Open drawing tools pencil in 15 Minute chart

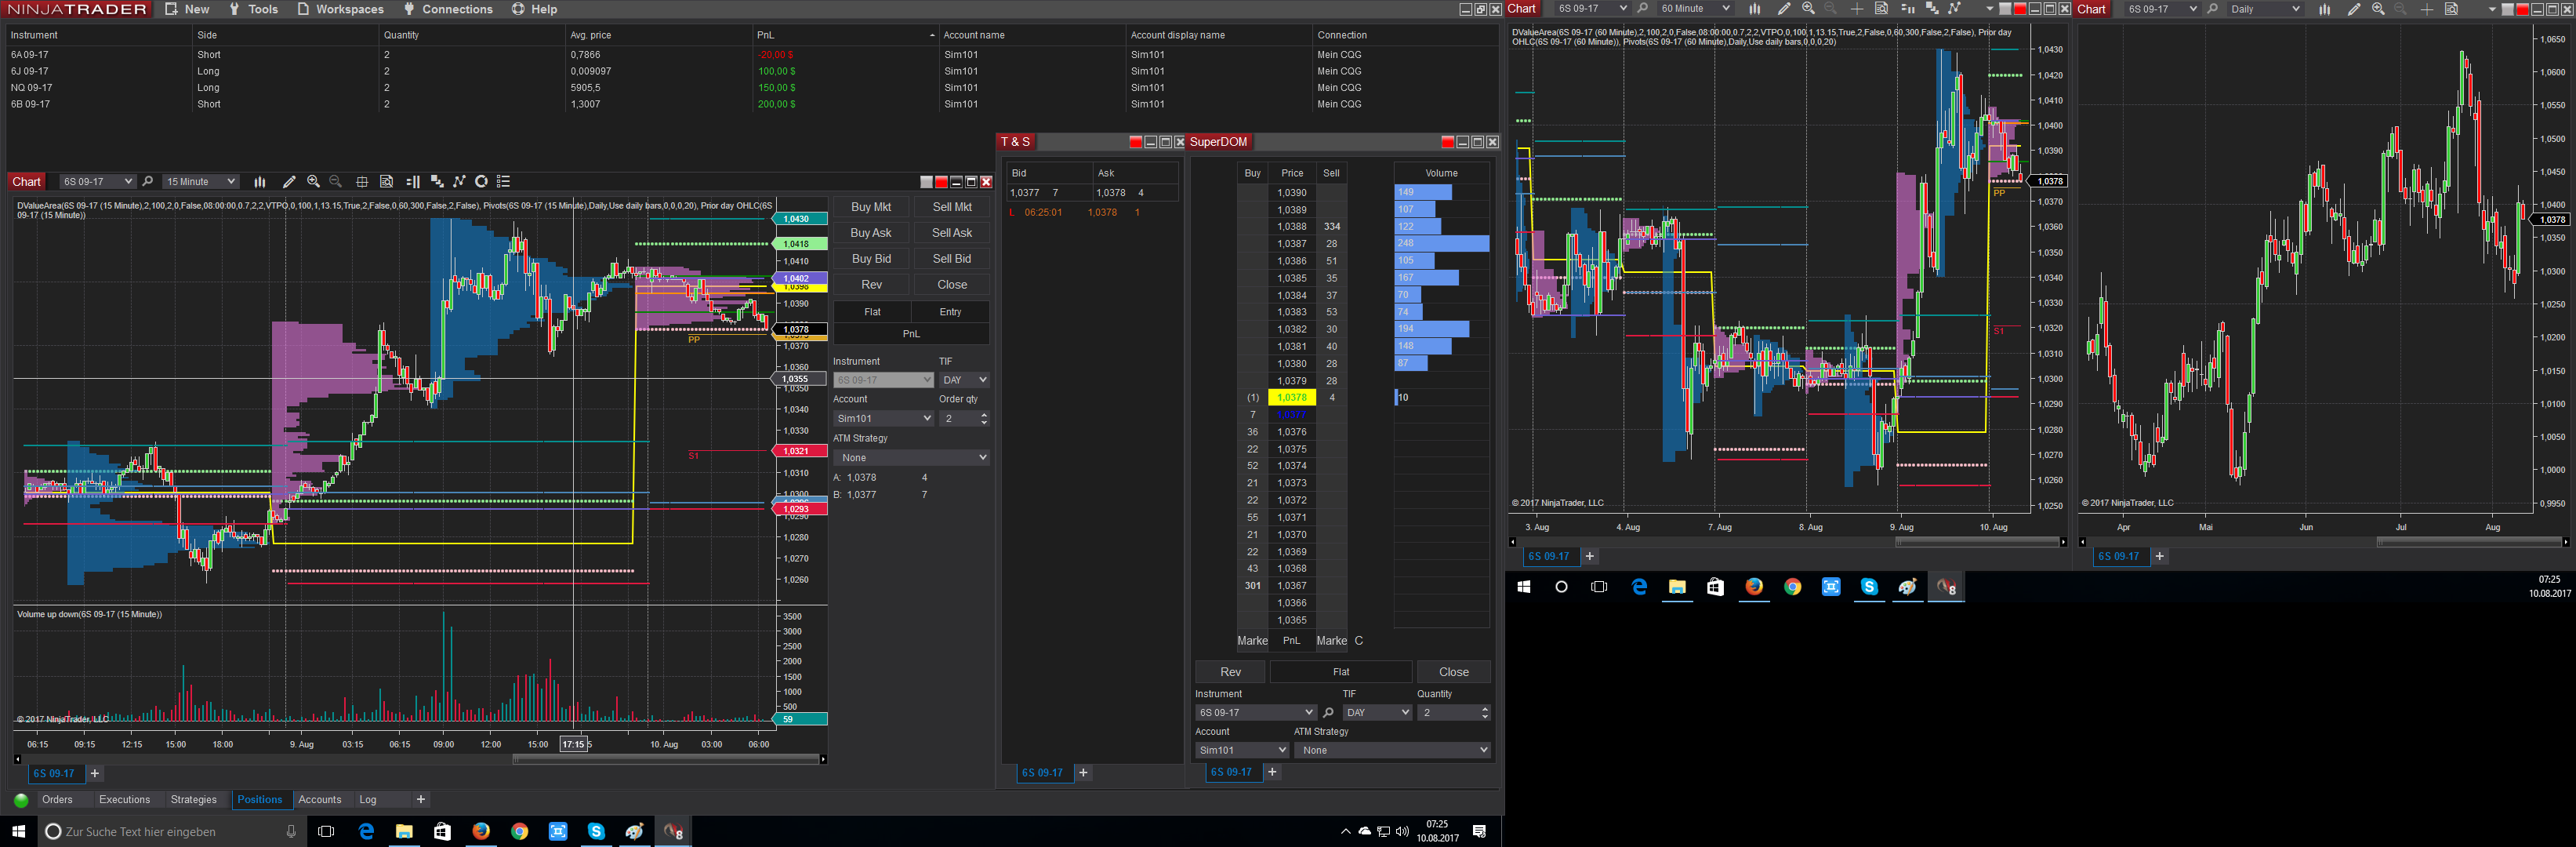click(289, 182)
